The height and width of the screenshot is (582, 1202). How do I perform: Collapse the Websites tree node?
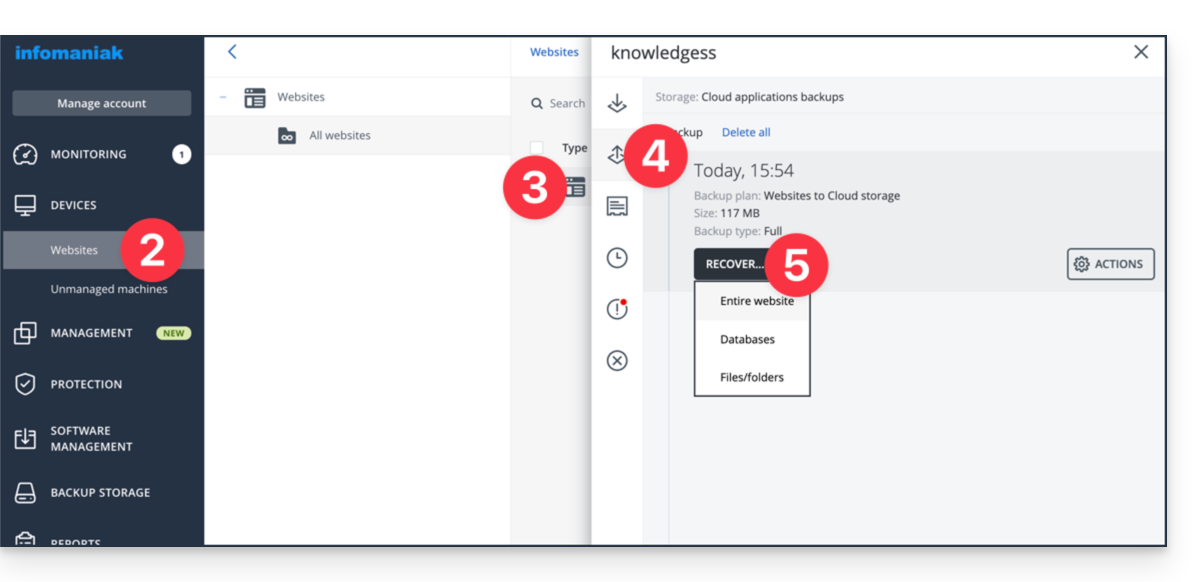coord(223,97)
